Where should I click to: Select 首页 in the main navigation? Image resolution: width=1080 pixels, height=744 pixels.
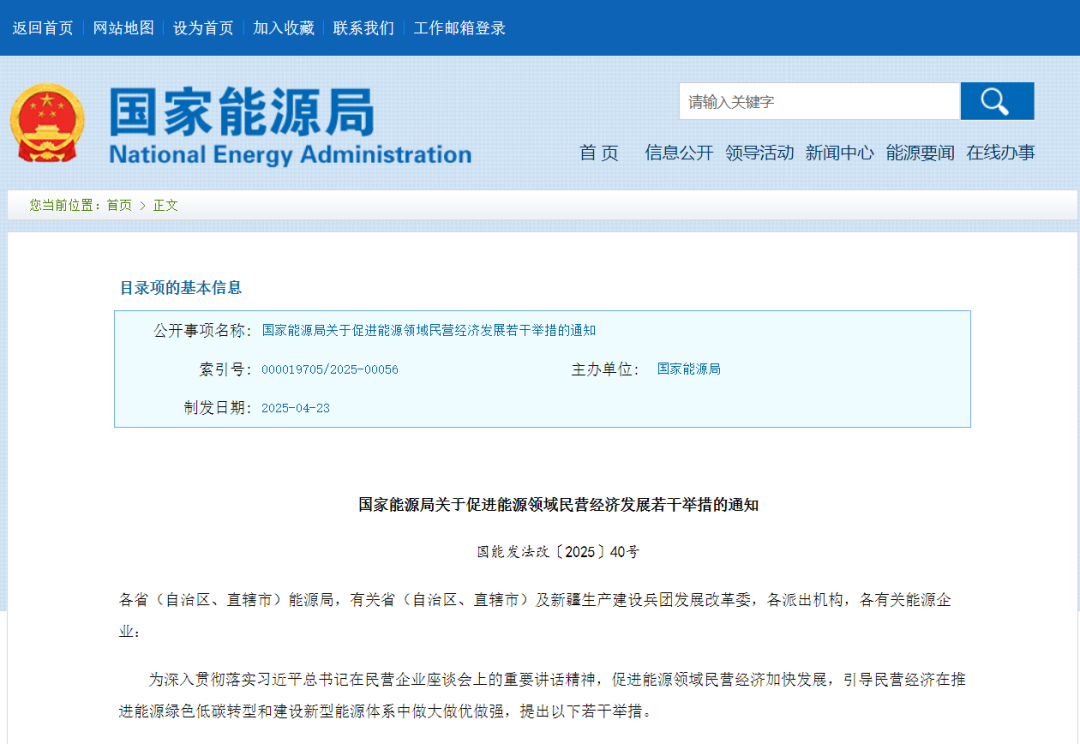tap(598, 154)
